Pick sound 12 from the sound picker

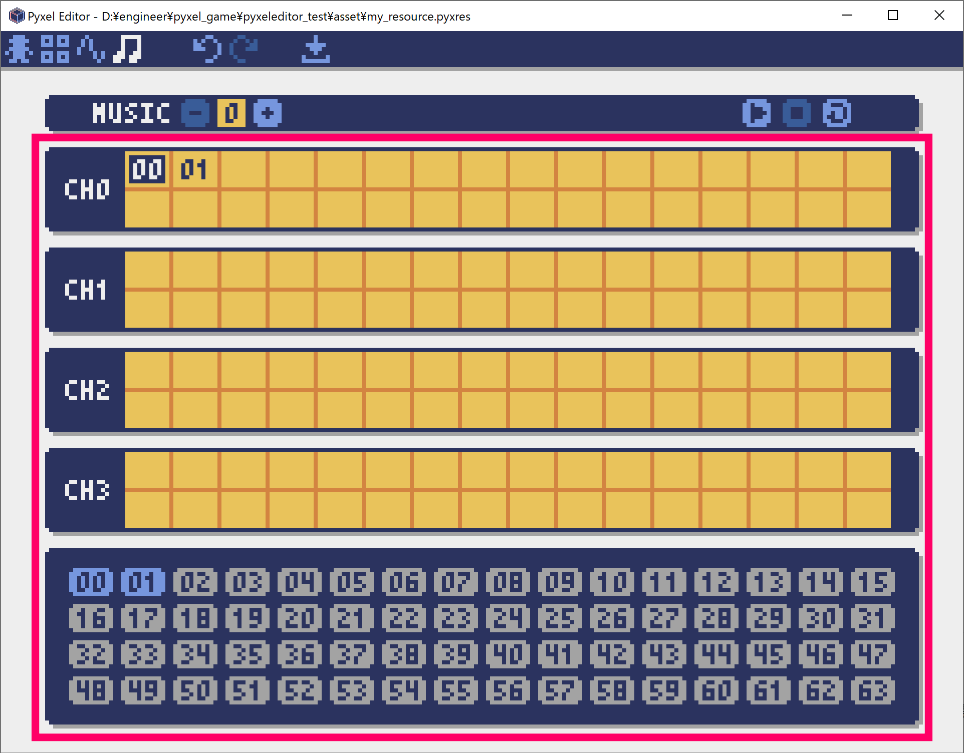click(717, 582)
